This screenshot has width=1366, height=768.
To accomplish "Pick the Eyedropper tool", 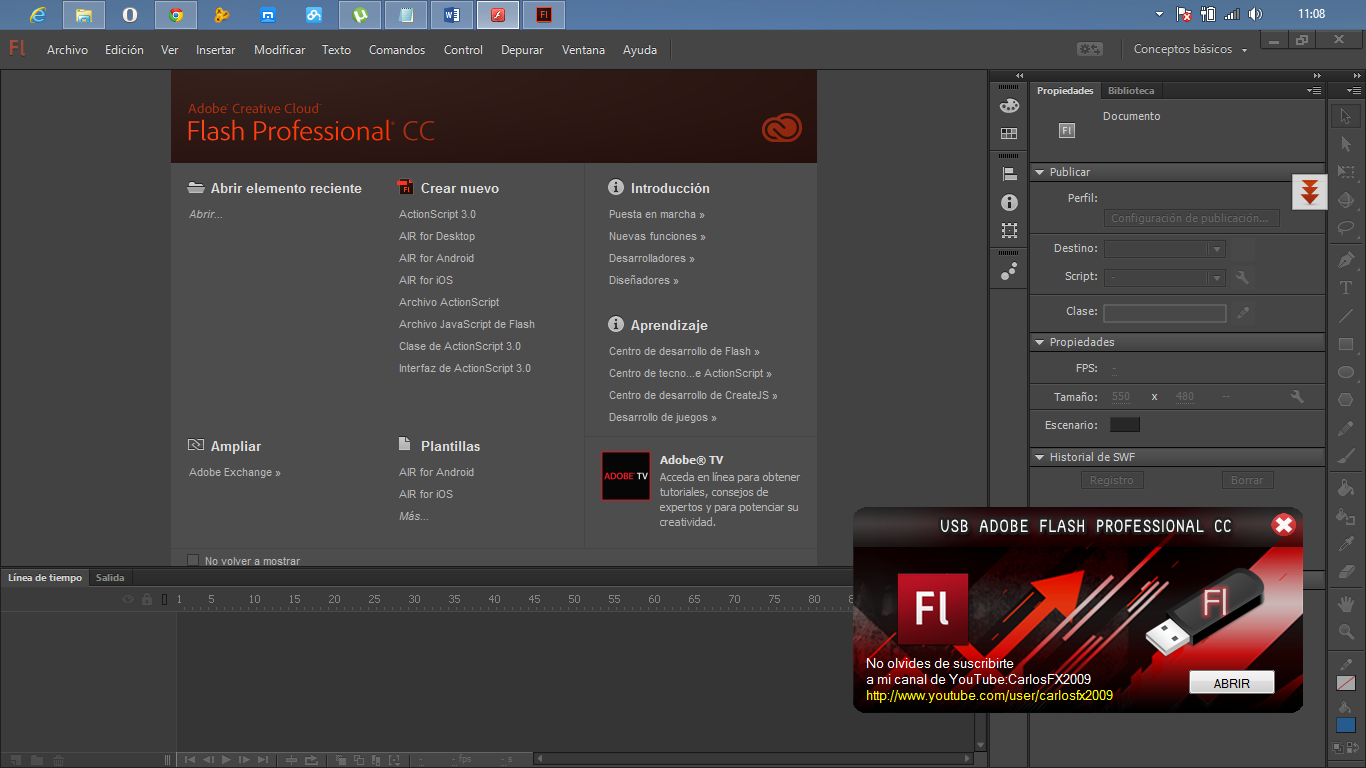I will 1346,544.
